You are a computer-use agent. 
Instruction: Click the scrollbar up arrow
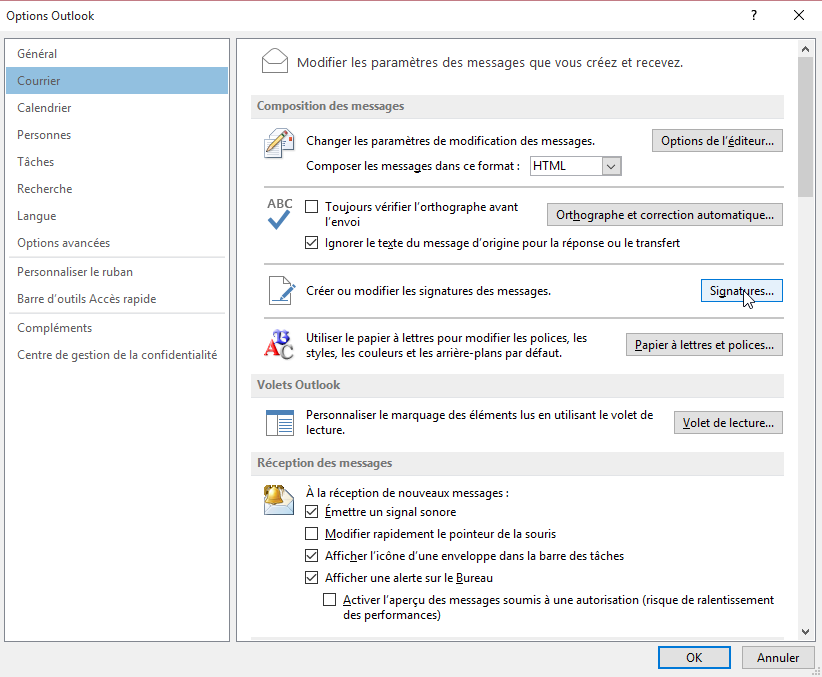pos(805,49)
